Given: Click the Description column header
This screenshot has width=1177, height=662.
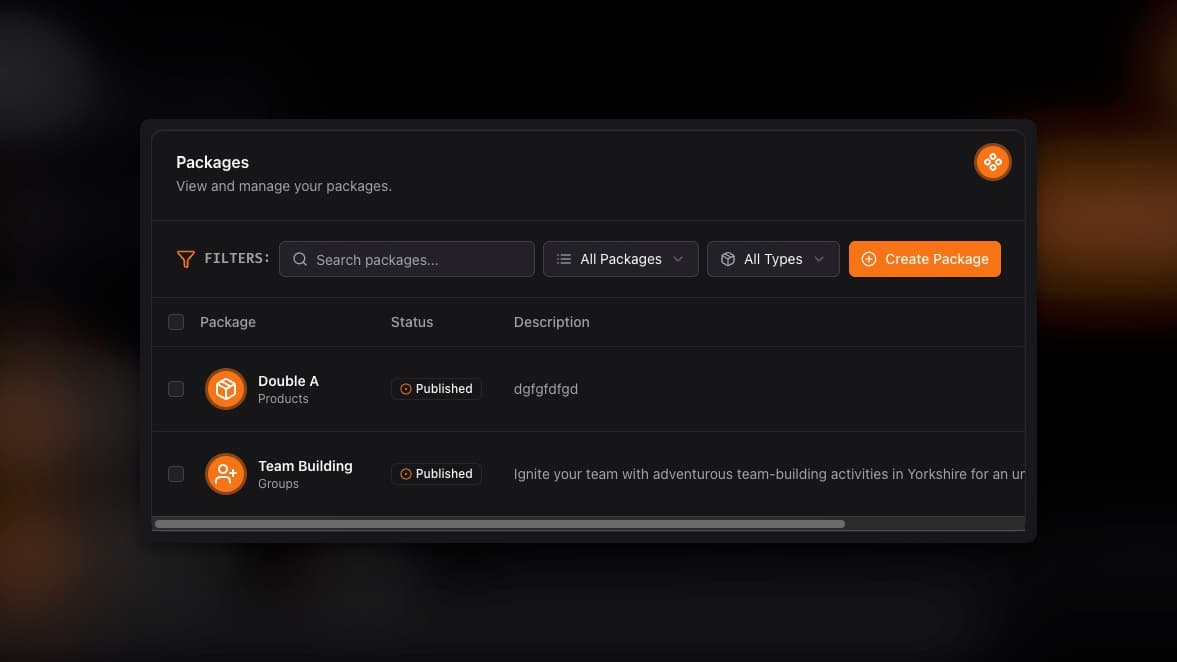Looking at the screenshot, I should click(551, 322).
